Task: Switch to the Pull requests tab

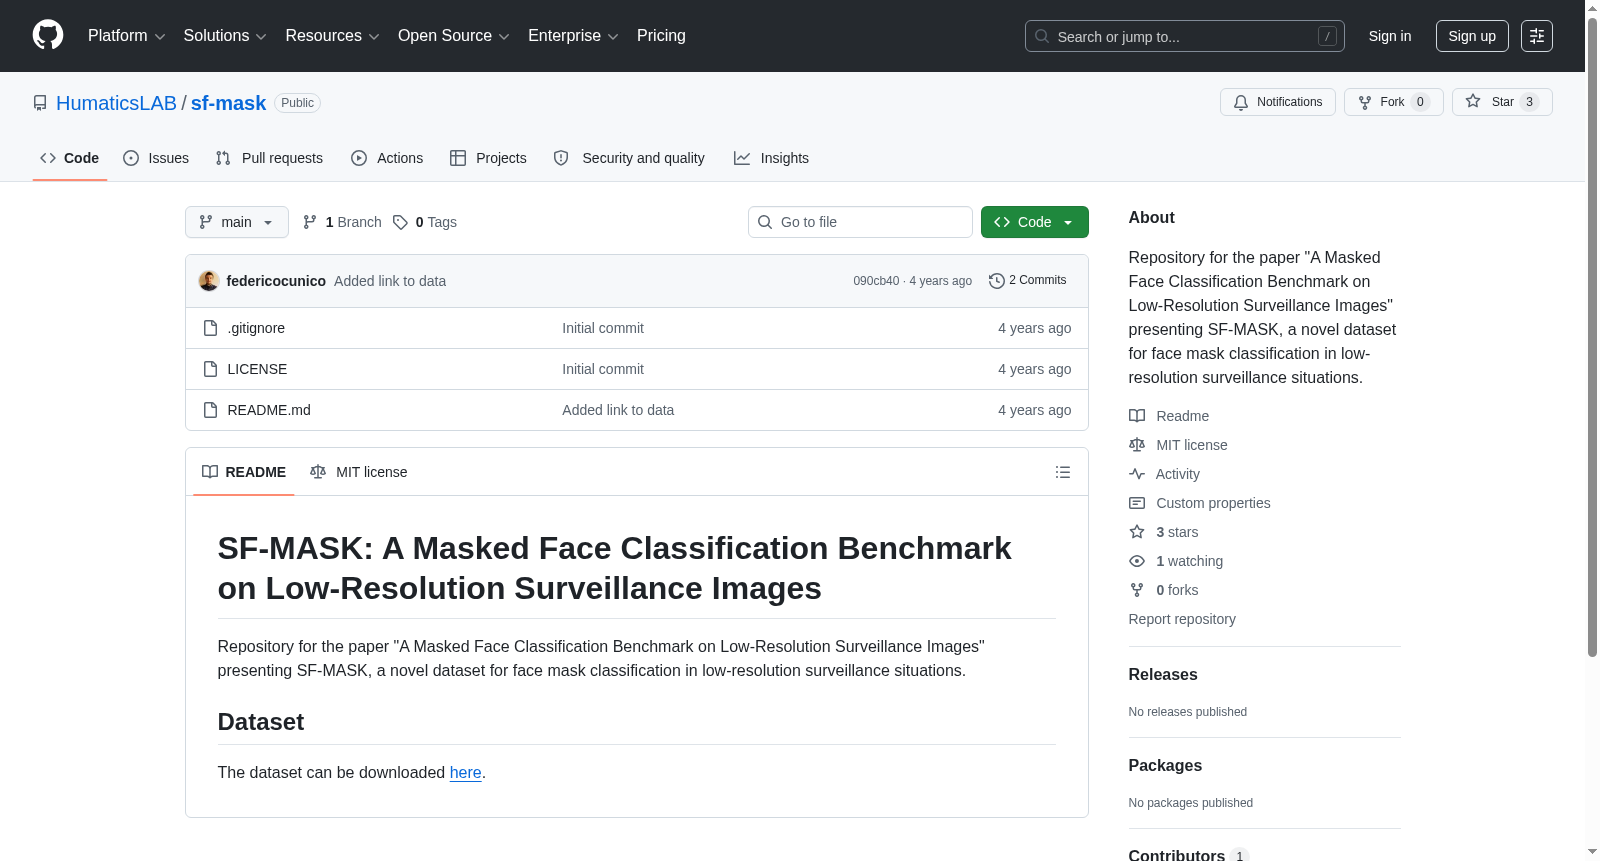Action: [x=269, y=158]
